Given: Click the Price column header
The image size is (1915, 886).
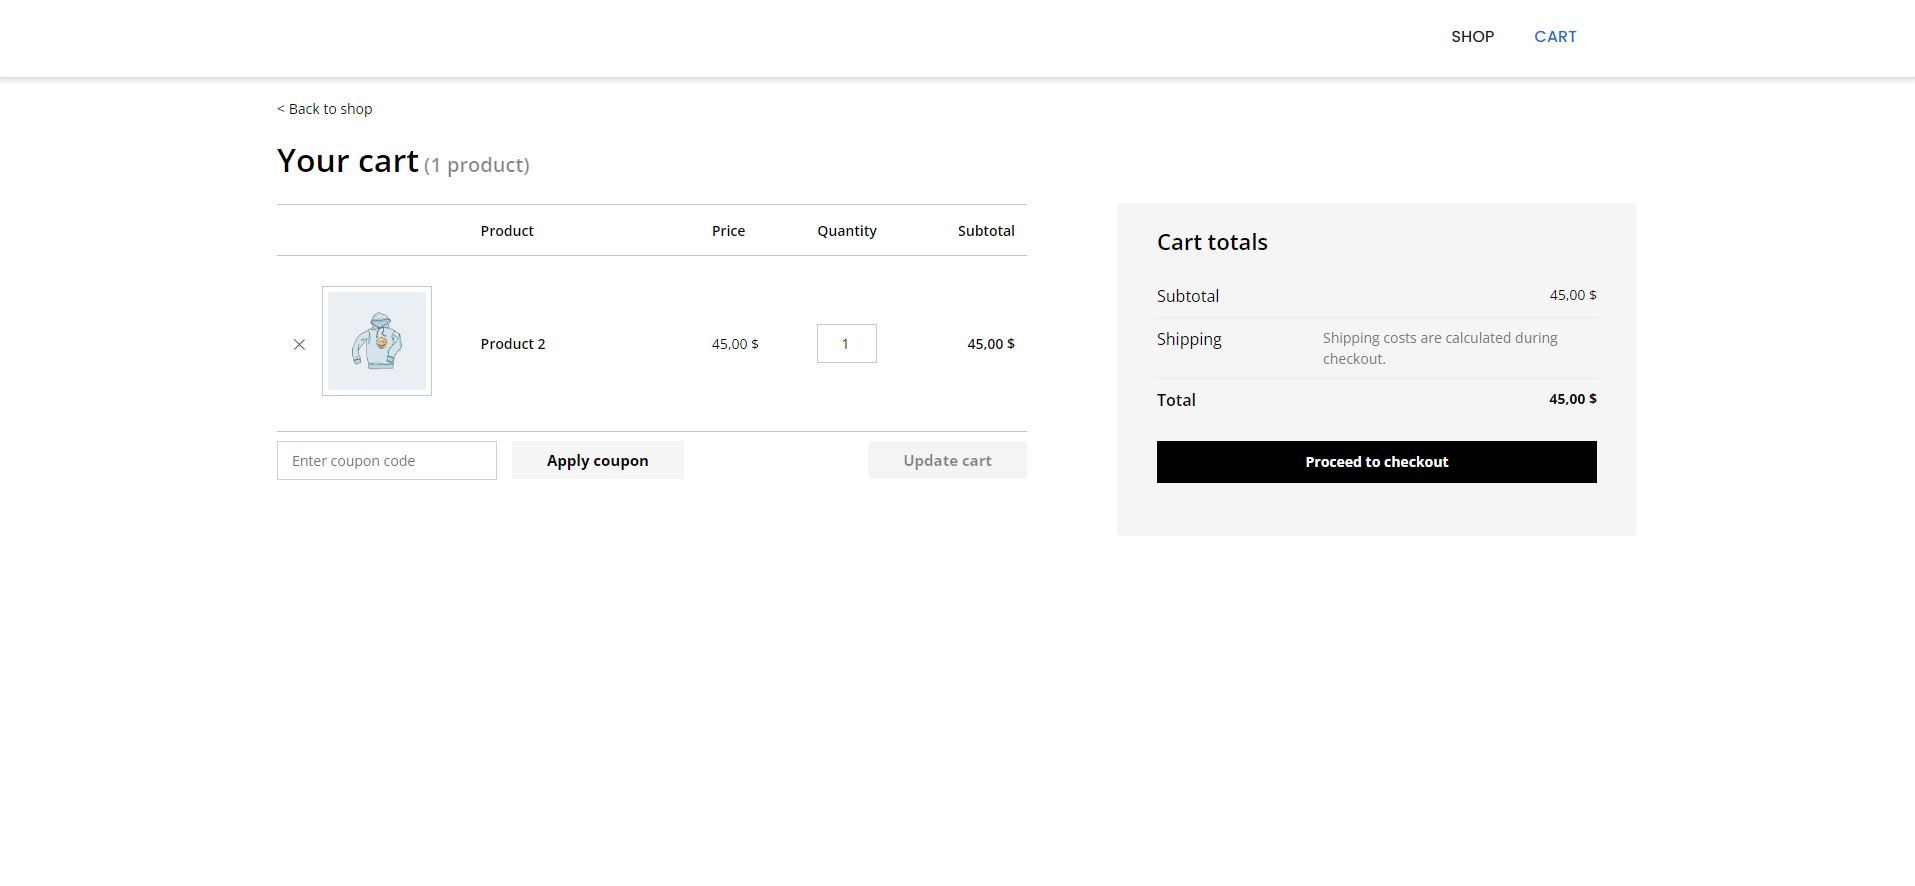Looking at the screenshot, I should 728,231.
